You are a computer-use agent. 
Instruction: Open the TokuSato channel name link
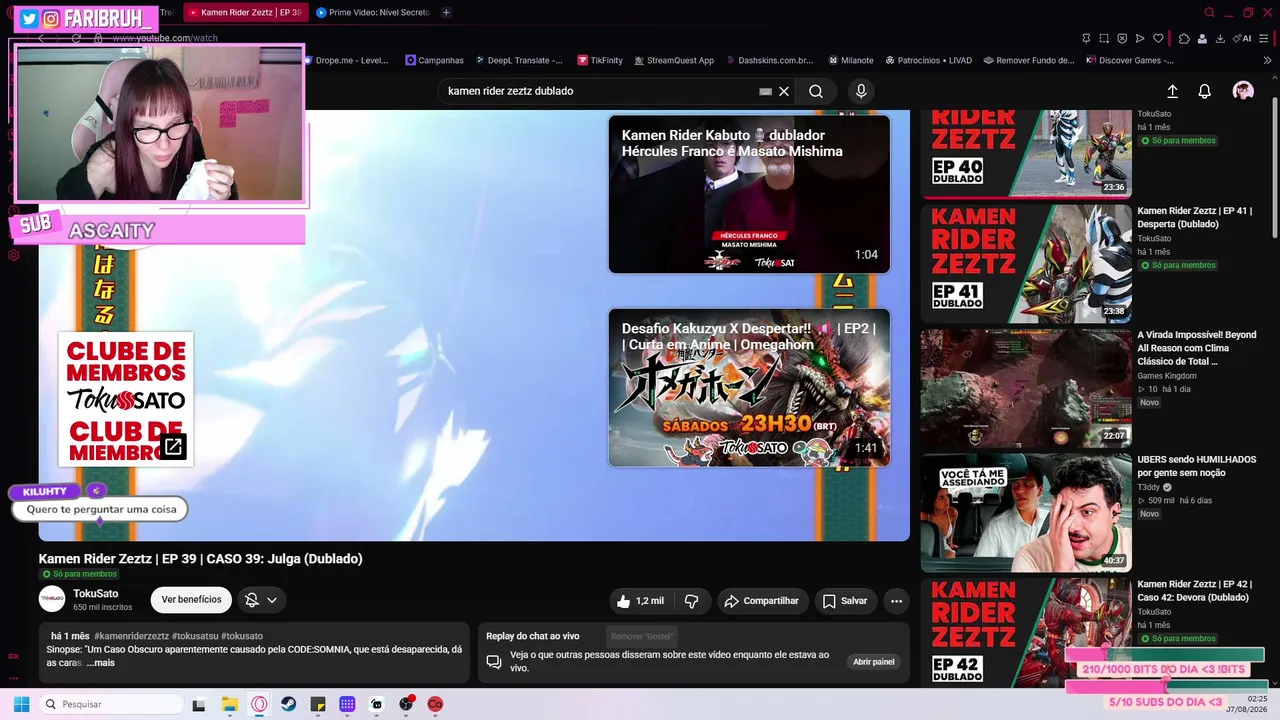click(x=95, y=594)
